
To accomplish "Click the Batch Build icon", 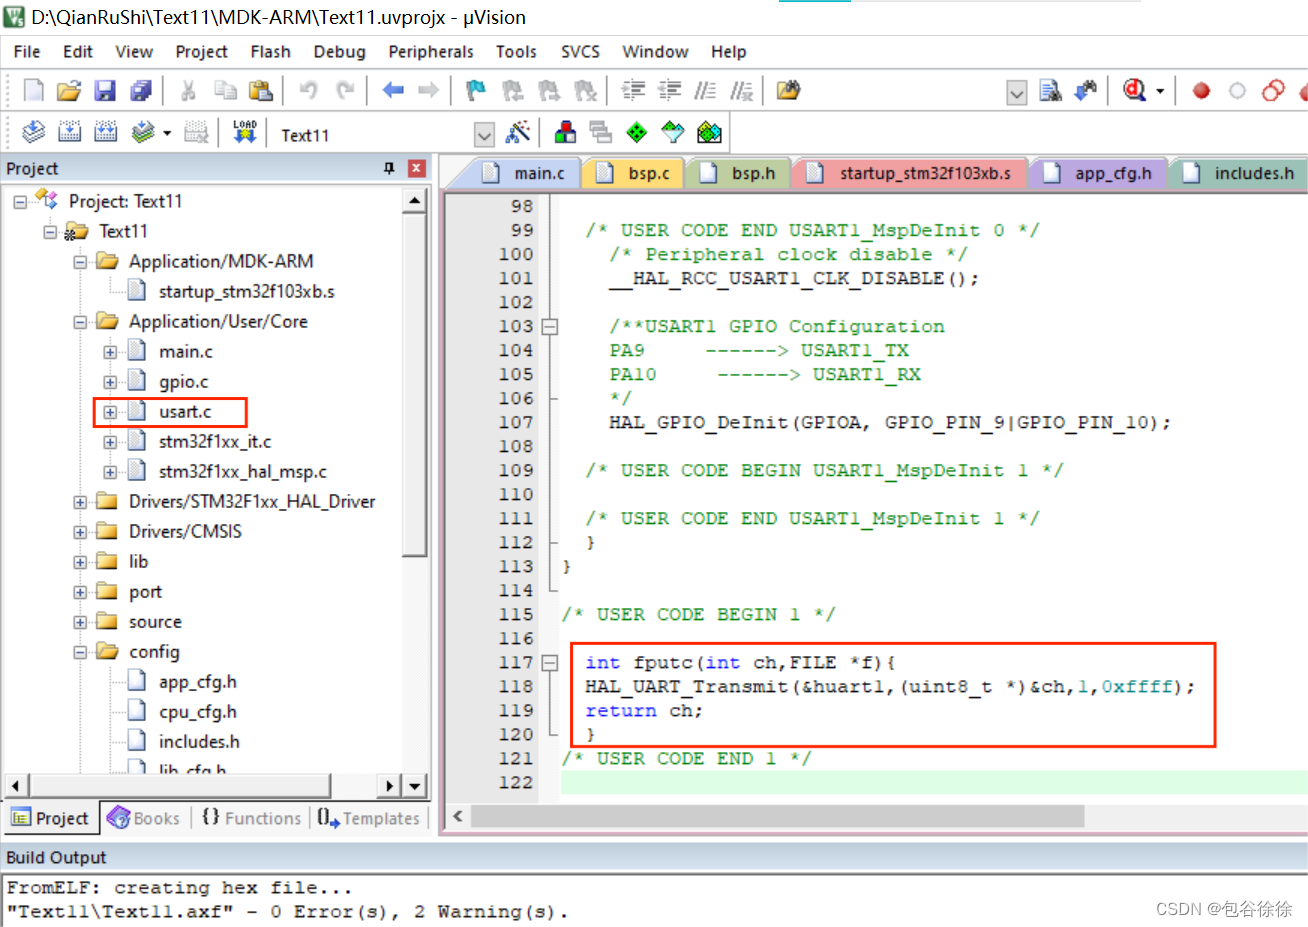I will point(142,132).
